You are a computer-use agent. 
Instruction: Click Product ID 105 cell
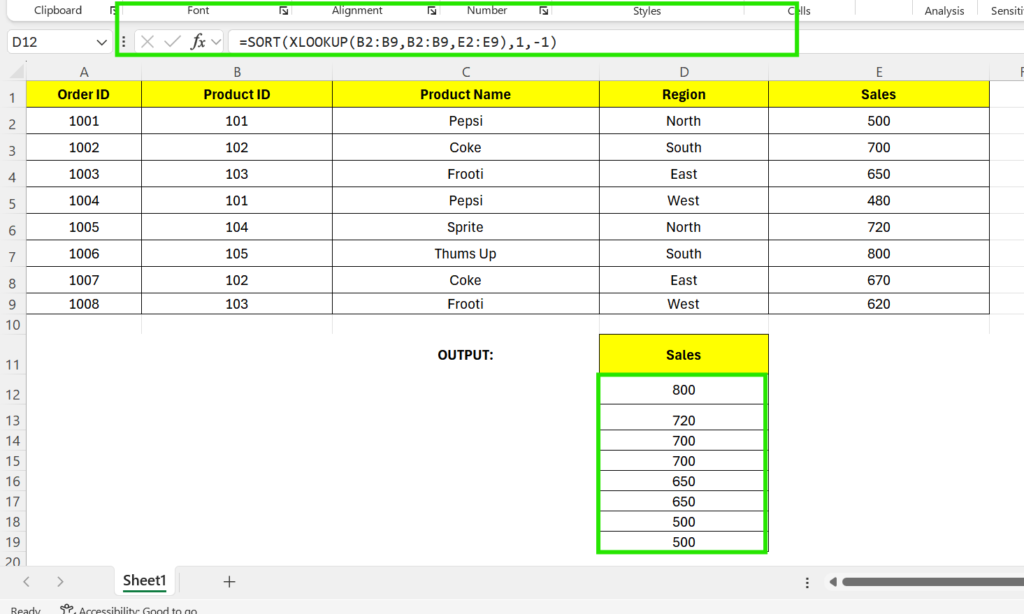[237, 253]
